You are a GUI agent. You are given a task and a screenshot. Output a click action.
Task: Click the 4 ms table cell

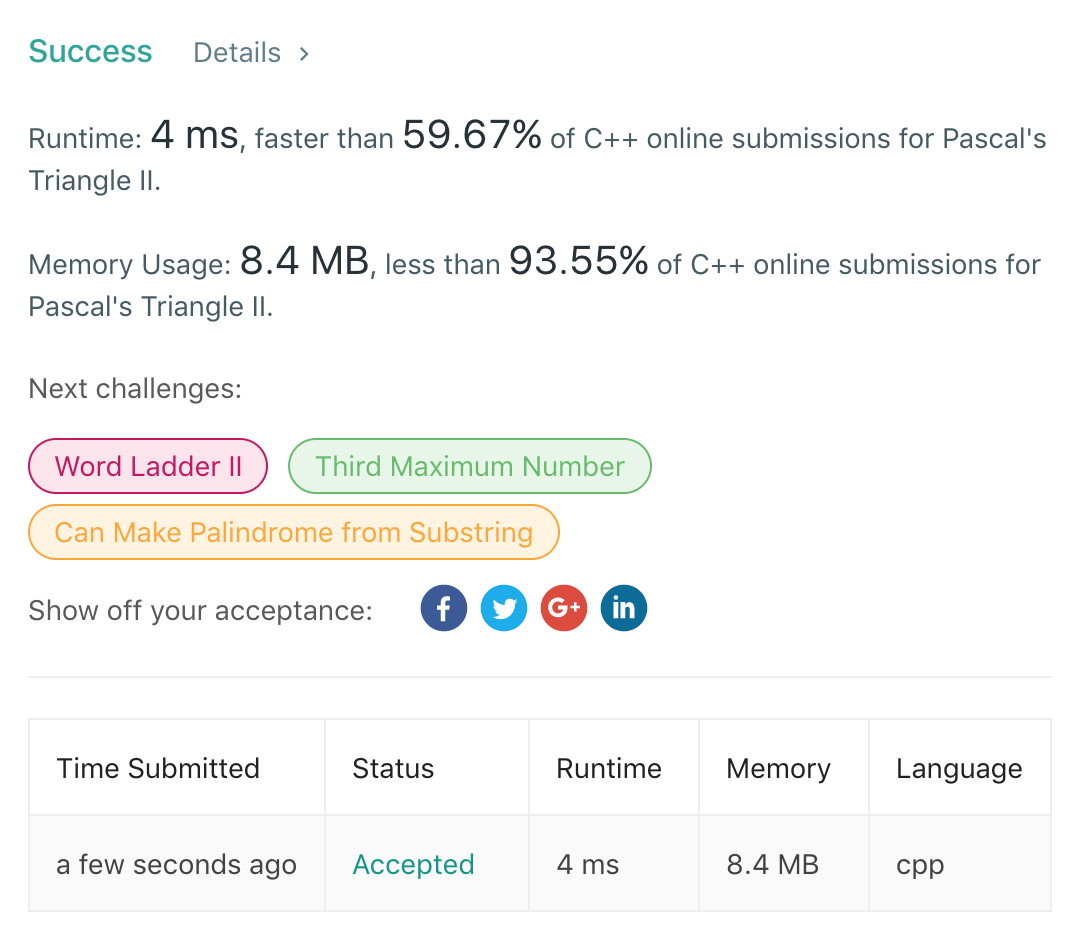(x=588, y=864)
